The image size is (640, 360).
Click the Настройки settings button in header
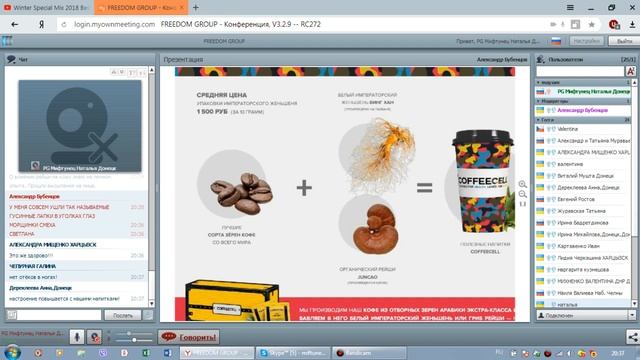pos(587,41)
